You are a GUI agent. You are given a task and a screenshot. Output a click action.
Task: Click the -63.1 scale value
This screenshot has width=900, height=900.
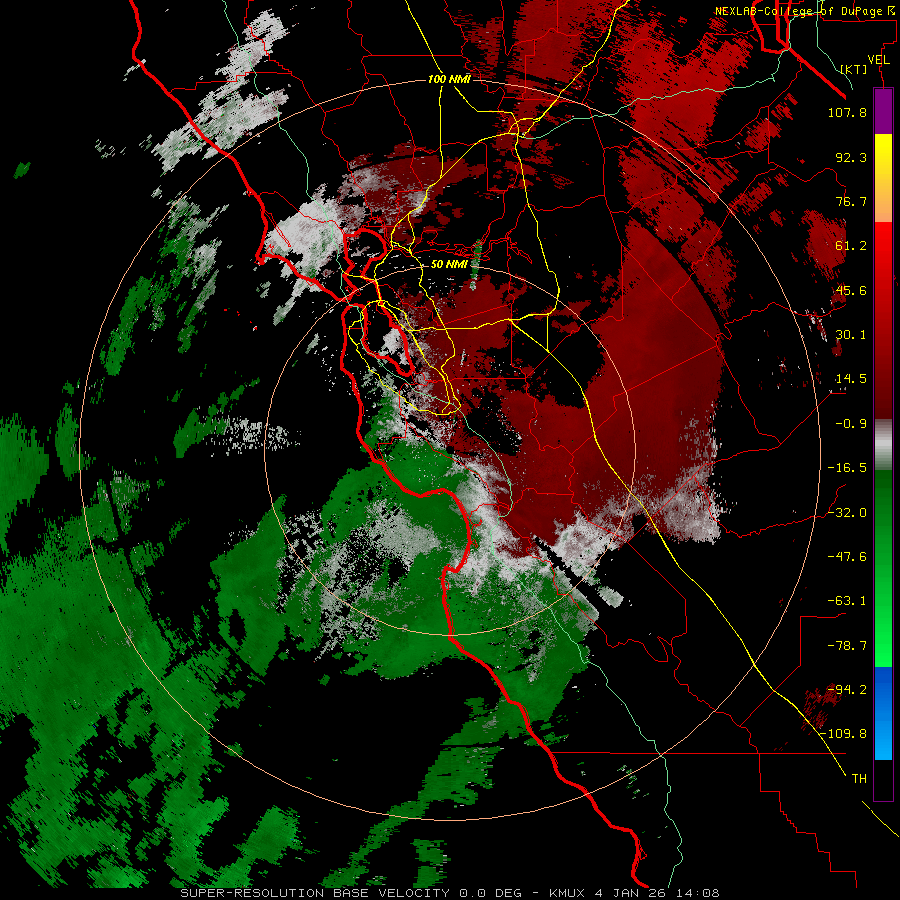pyautogui.click(x=847, y=601)
